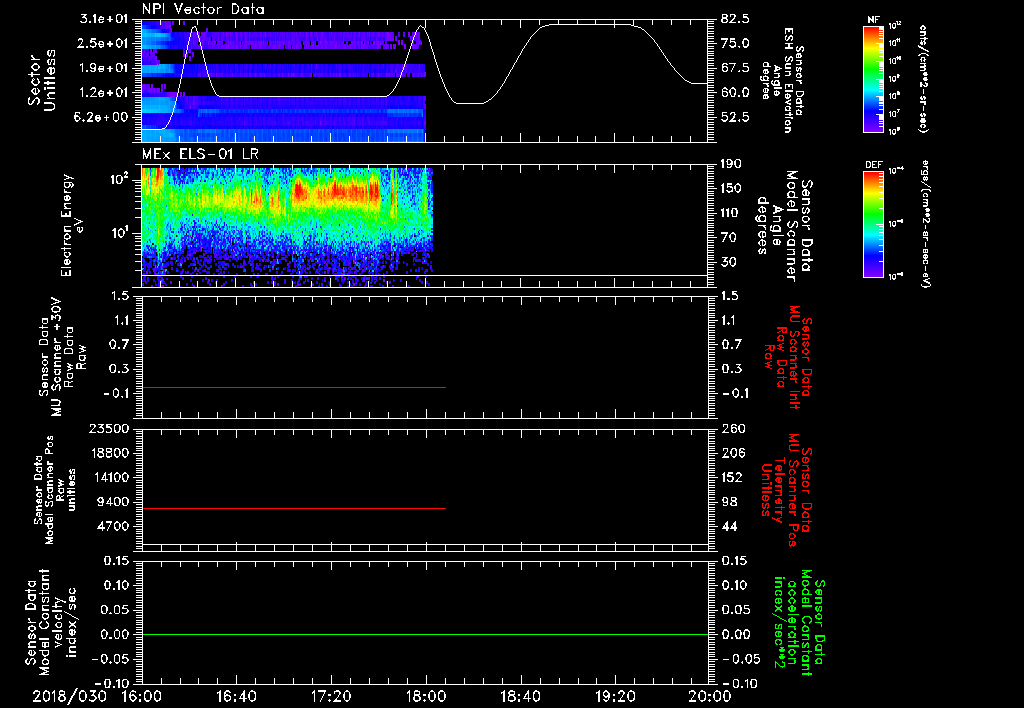
Task: Click the red electron flux burst in ELS spectrogram
Action: [x=337, y=191]
